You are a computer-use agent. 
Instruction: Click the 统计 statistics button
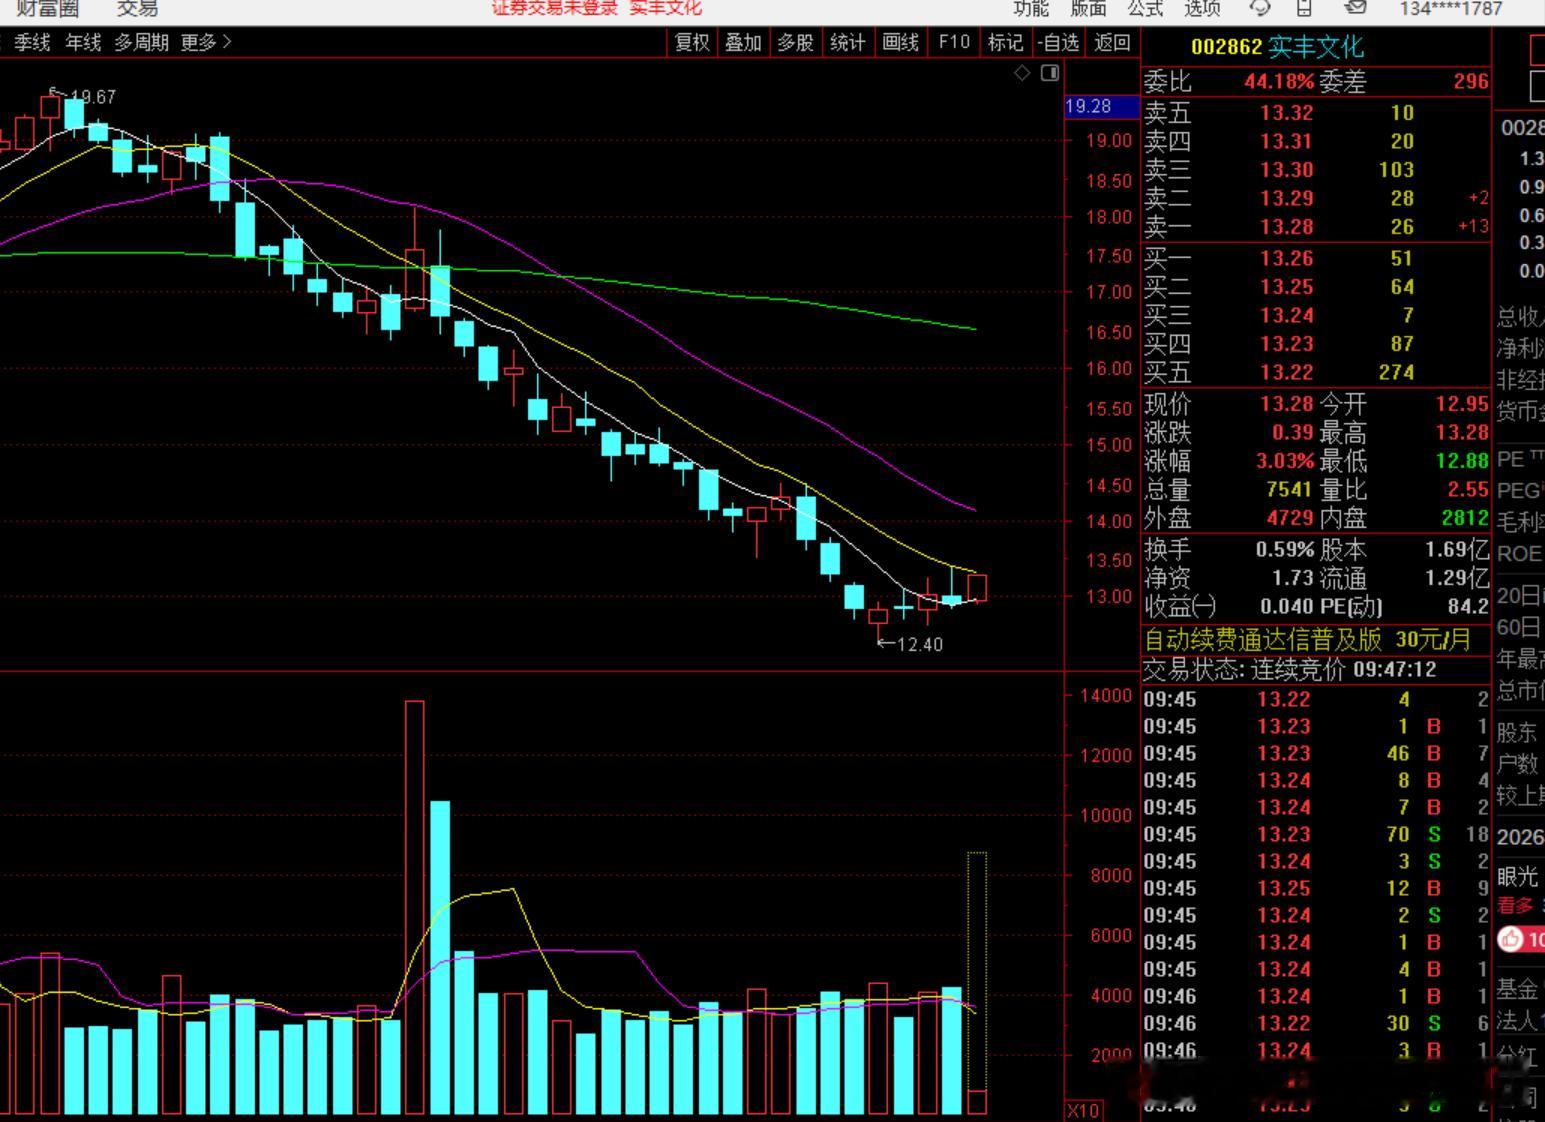pyautogui.click(x=847, y=42)
